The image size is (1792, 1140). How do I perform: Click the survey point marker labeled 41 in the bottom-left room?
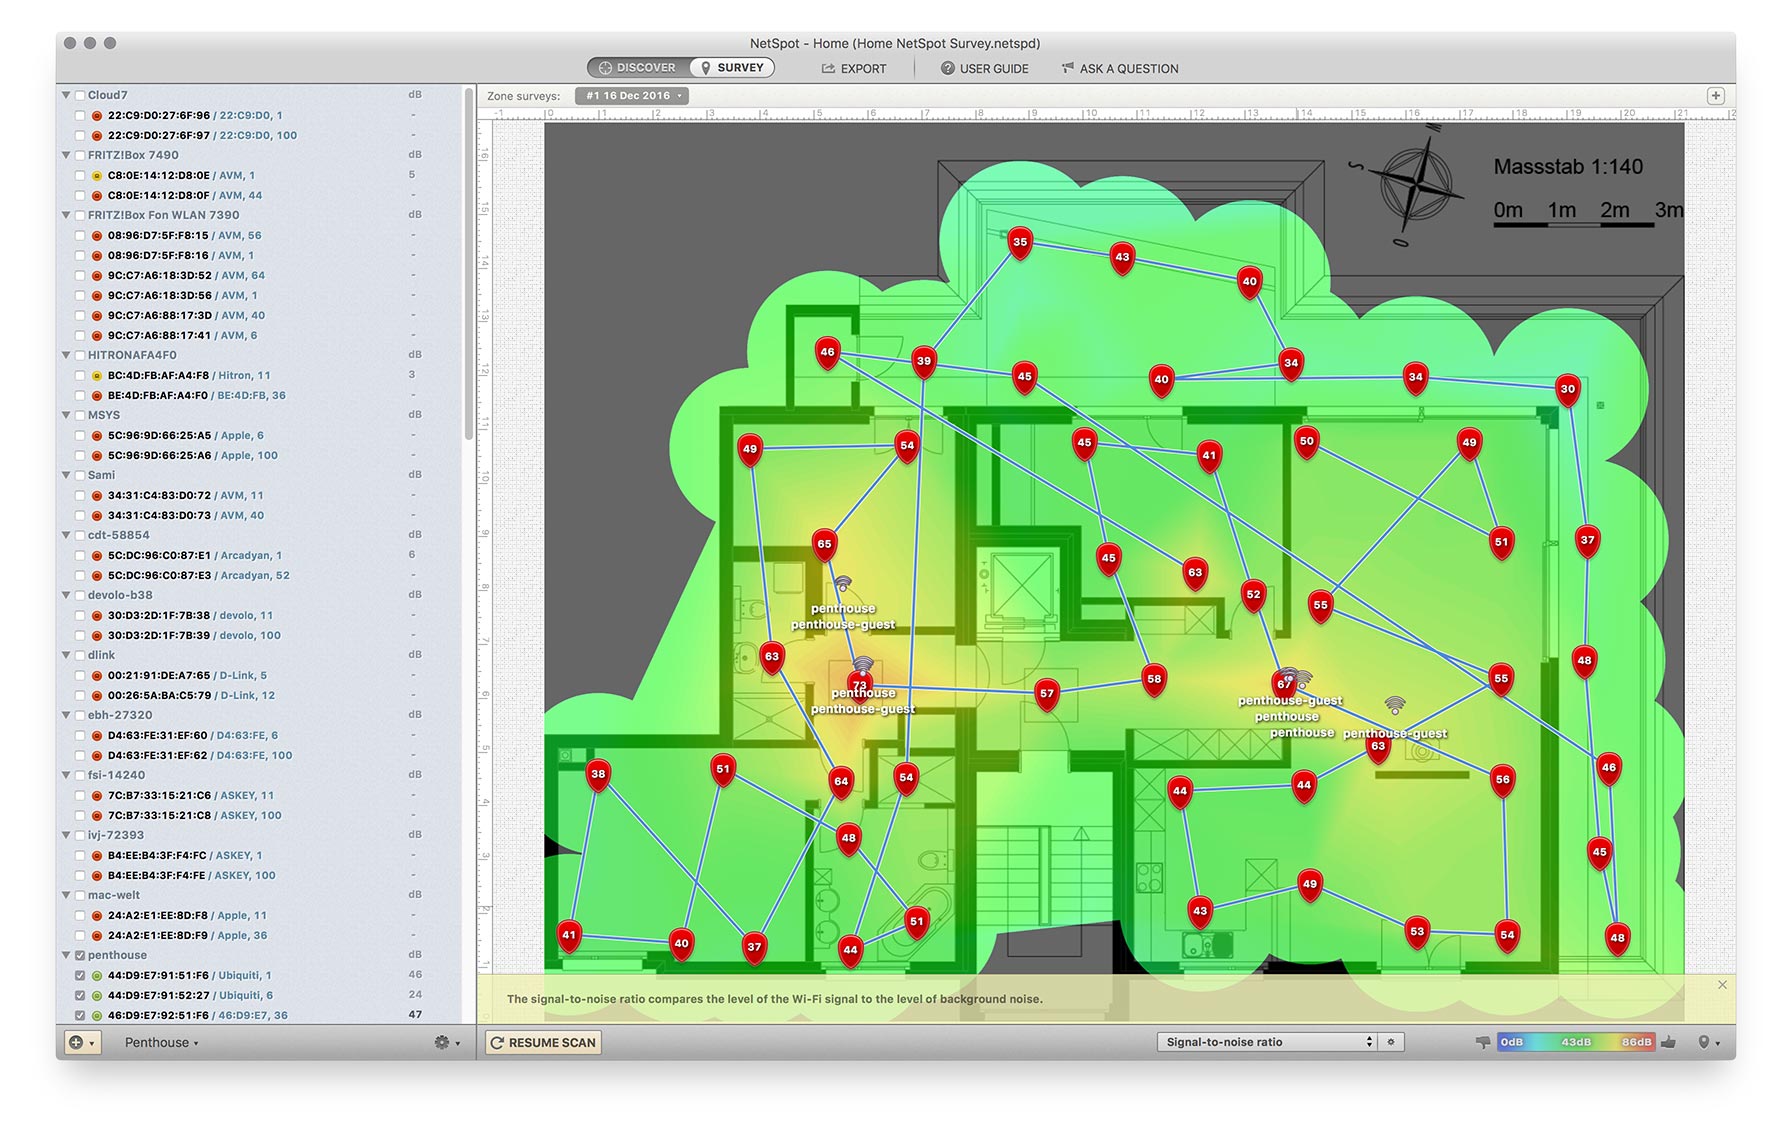(x=569, y=937)
